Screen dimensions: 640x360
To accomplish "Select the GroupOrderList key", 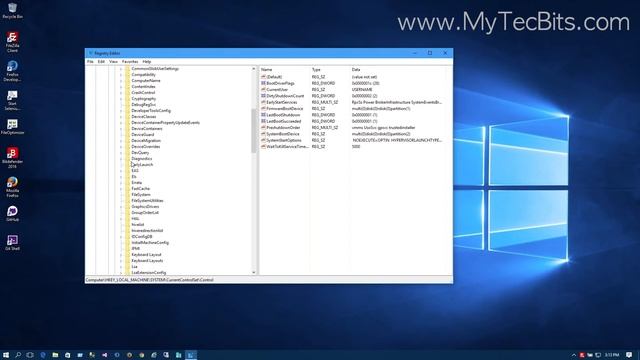I will (144, 213).
